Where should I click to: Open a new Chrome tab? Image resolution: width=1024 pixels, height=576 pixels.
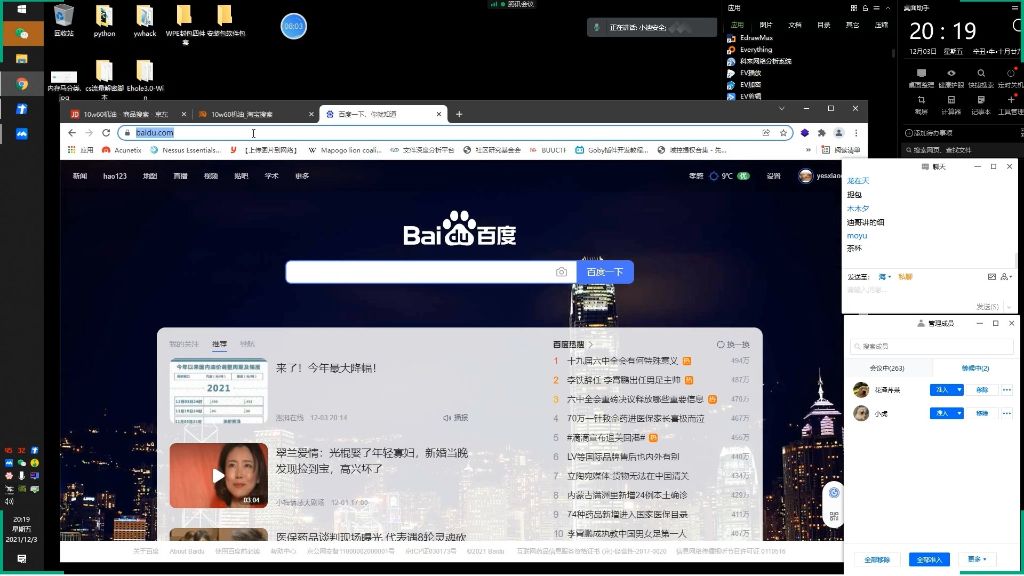point(459,114)
